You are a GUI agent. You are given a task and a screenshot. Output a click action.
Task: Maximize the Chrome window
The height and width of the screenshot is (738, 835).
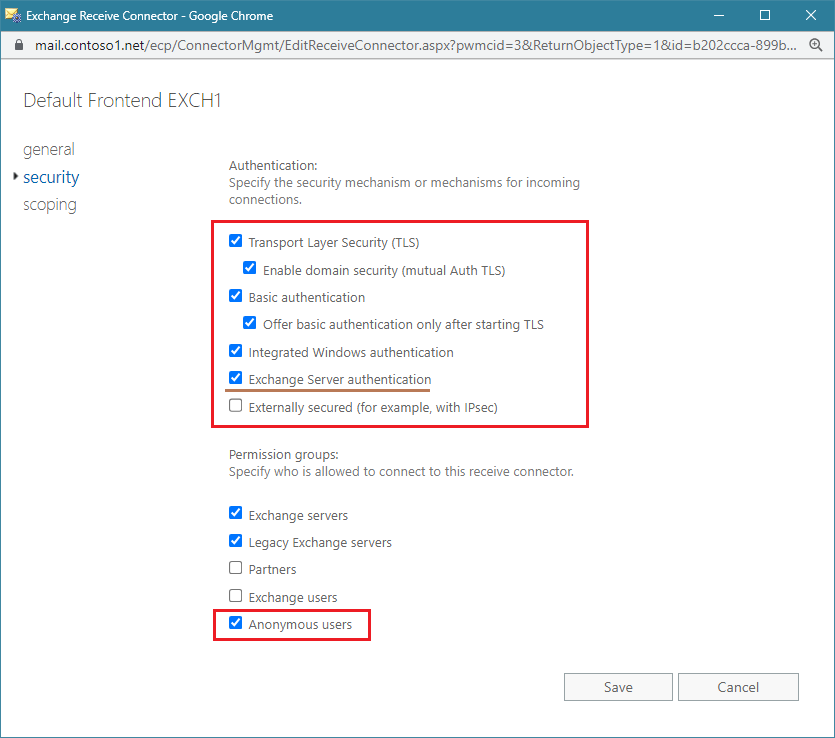[765, 15]
